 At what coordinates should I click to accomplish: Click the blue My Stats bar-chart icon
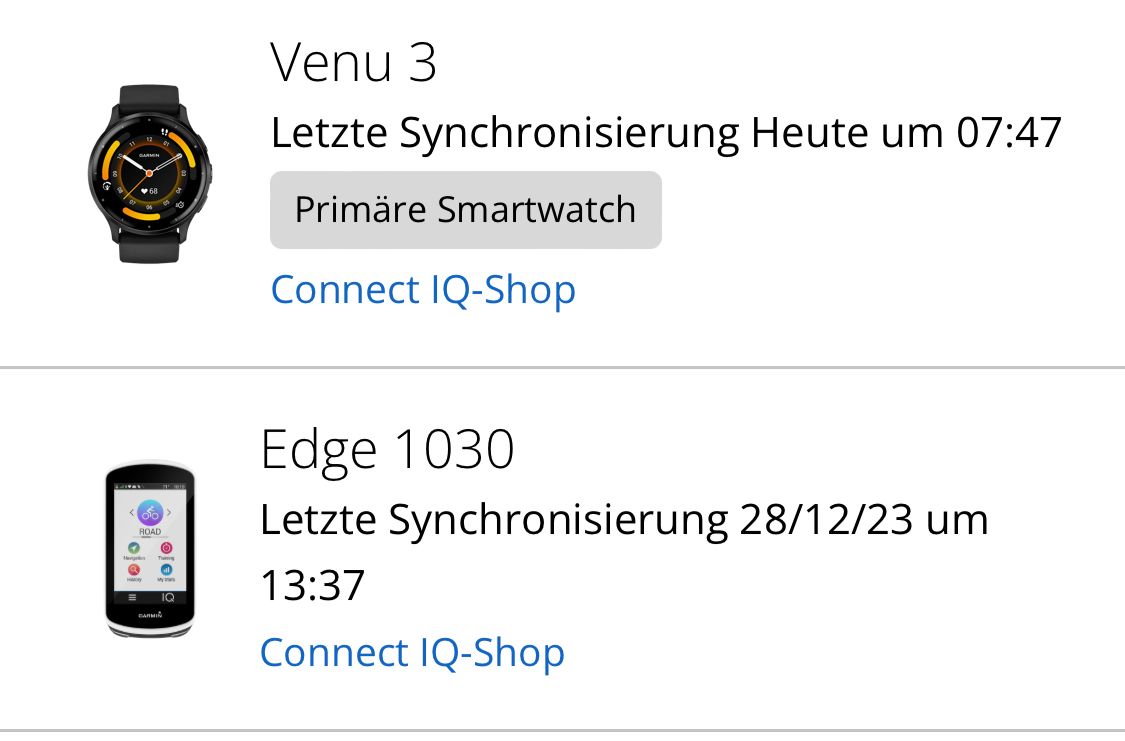click(166, 570)
